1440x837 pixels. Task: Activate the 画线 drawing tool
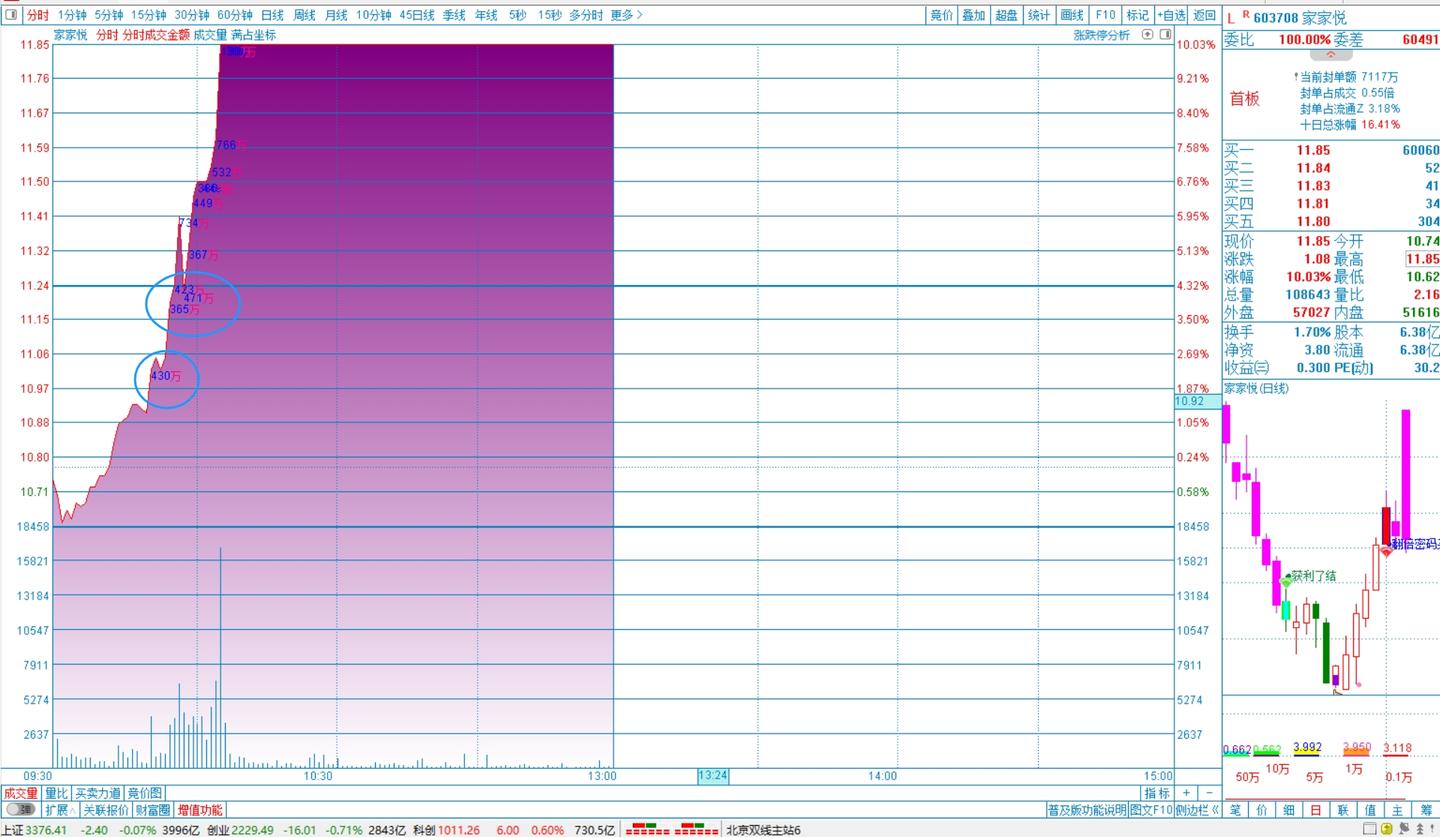[1072, 15]
